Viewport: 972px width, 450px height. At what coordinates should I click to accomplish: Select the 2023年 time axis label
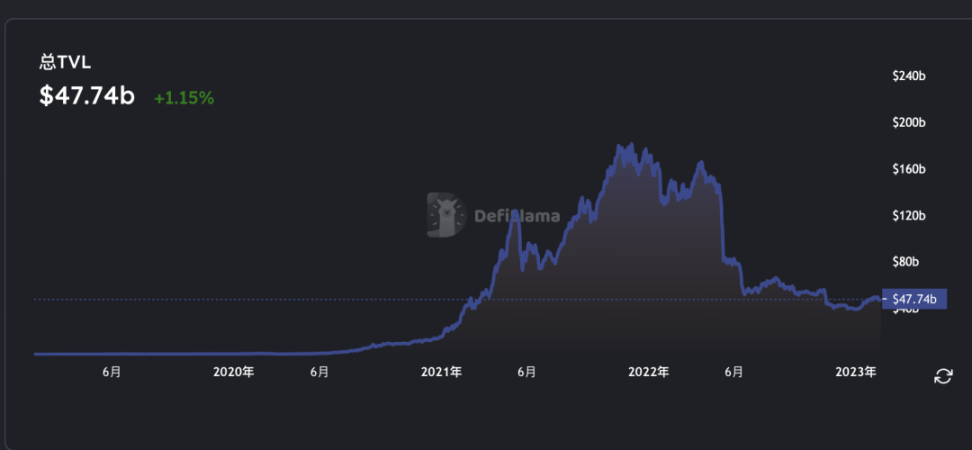856,372
